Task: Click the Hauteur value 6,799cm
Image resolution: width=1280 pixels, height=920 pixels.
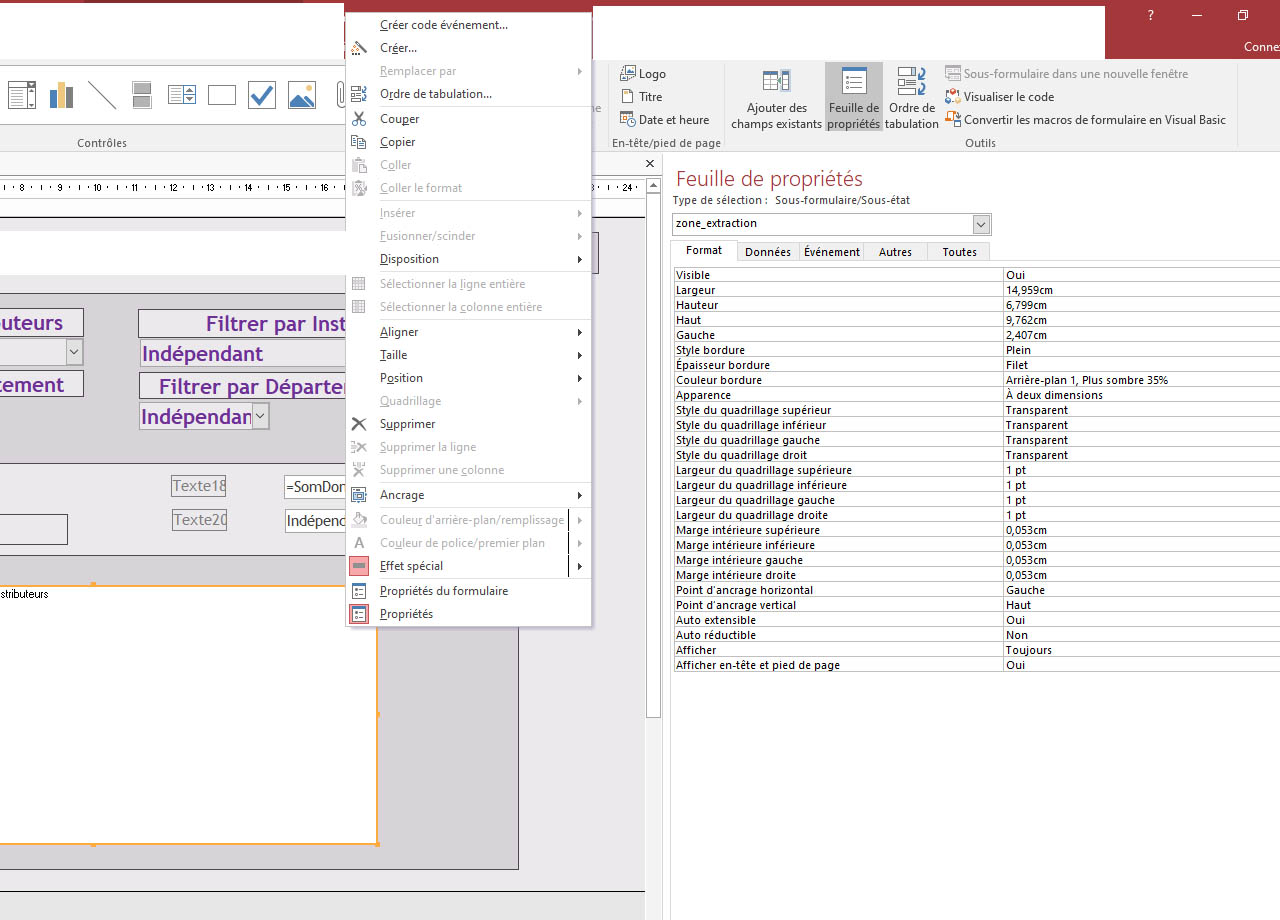Action: click(1141, 305)
